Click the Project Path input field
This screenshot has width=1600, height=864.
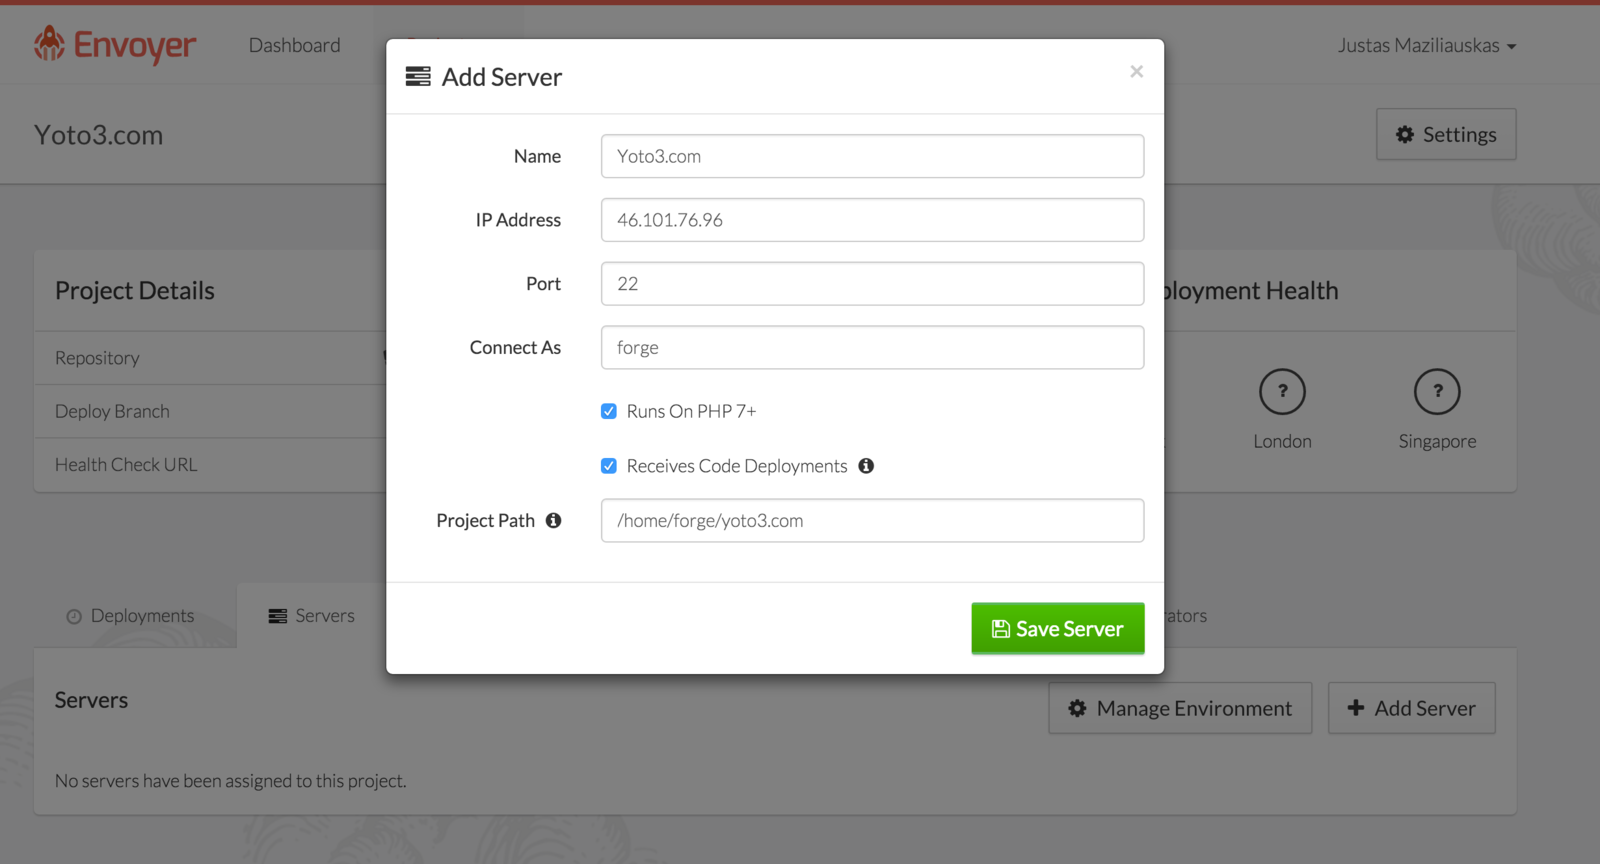(872, 521)
